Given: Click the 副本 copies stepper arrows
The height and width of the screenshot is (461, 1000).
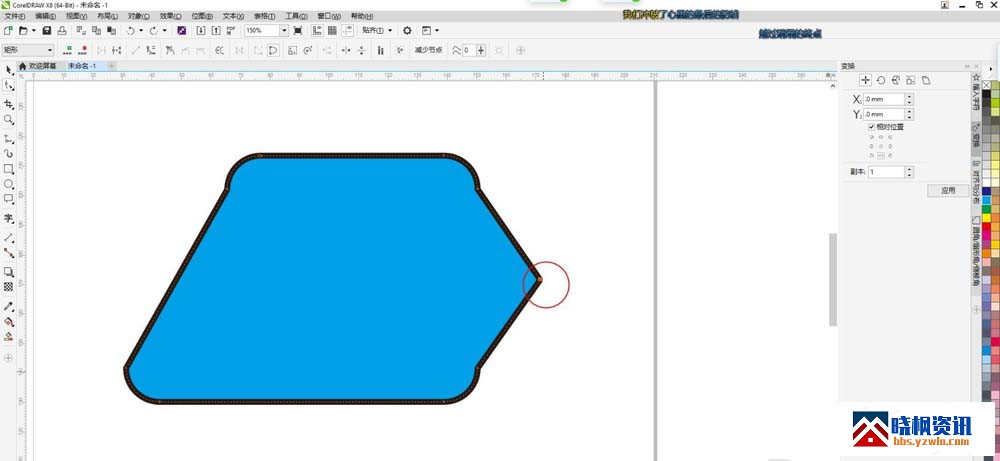Looking at the screenshot, I should [x=909, y=172].
